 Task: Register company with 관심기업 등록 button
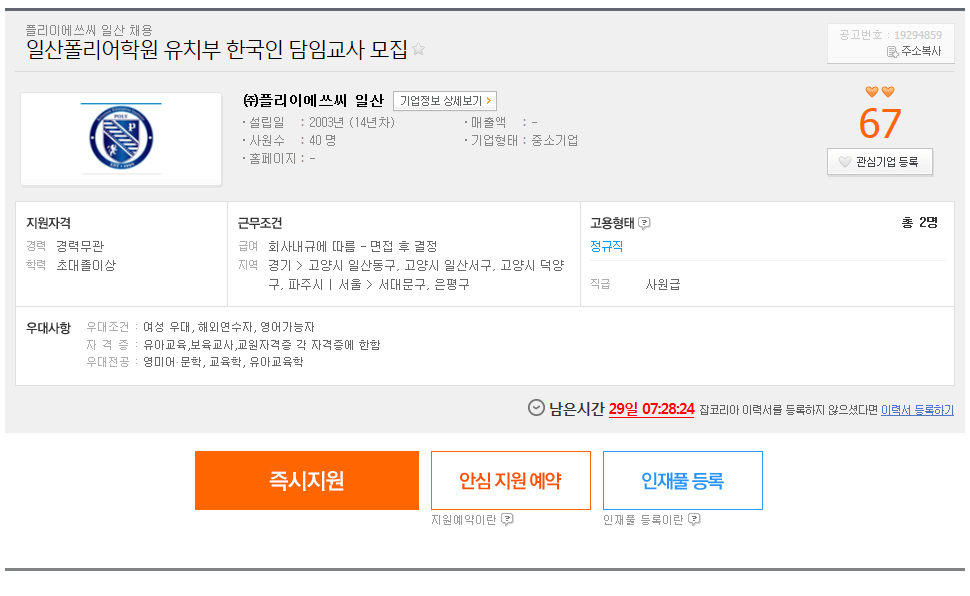880,162
